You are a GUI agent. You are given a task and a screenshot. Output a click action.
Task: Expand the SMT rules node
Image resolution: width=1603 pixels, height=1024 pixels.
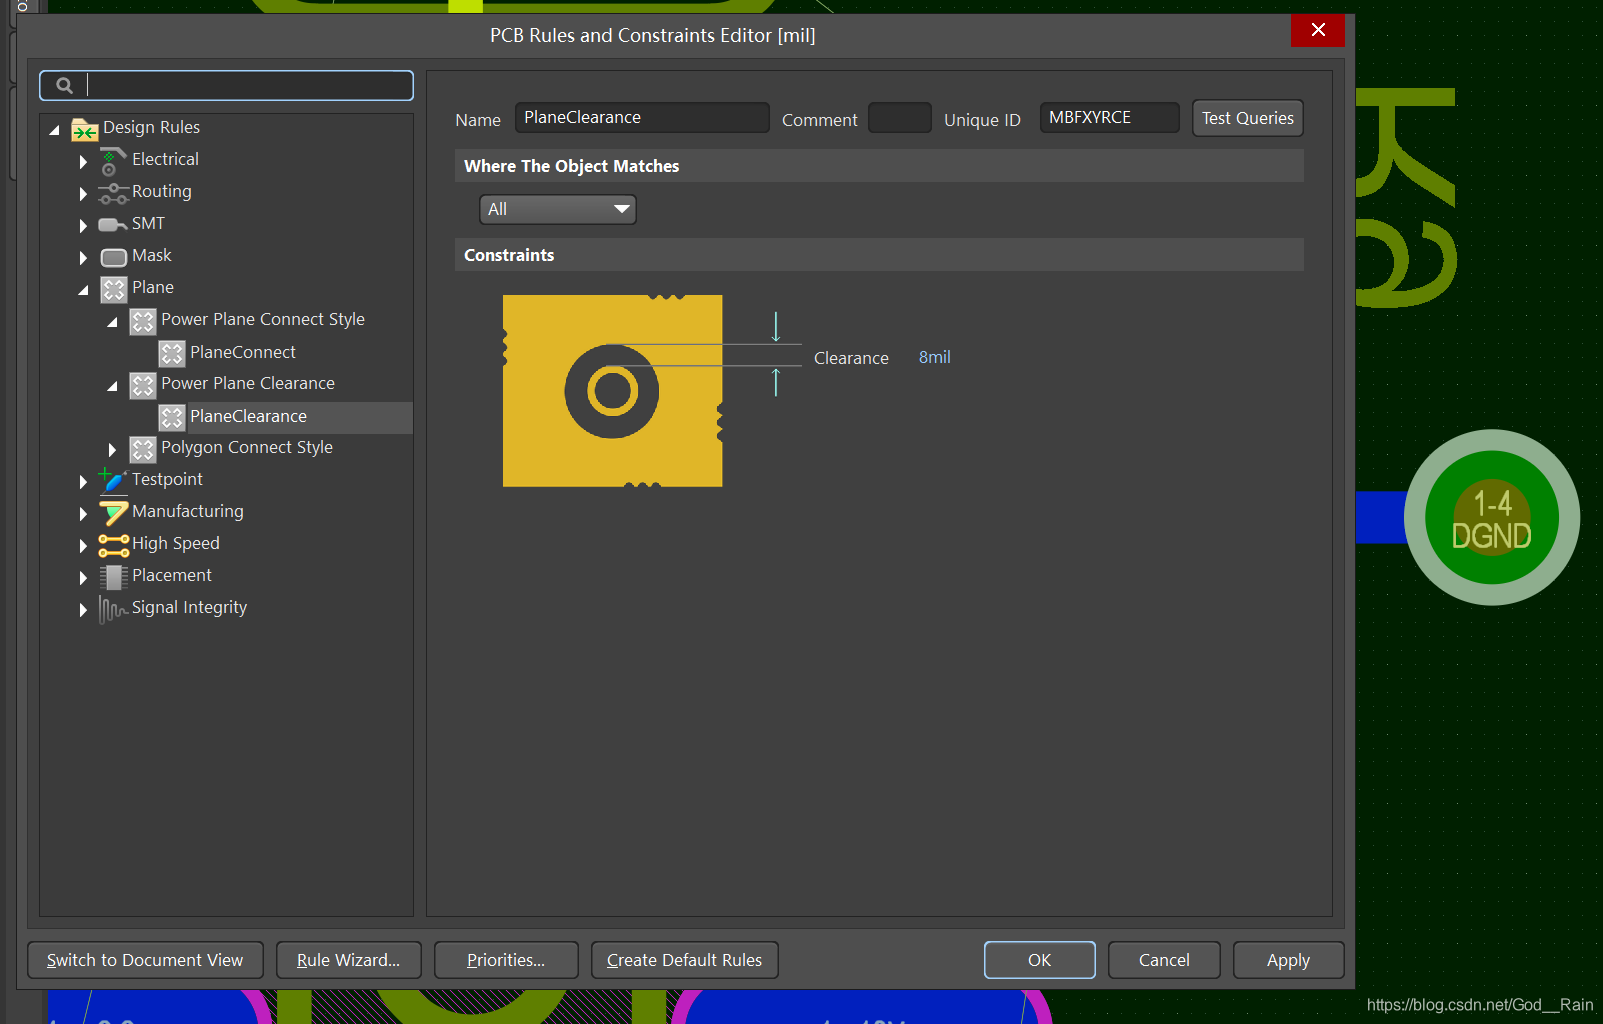coord(83,226)
